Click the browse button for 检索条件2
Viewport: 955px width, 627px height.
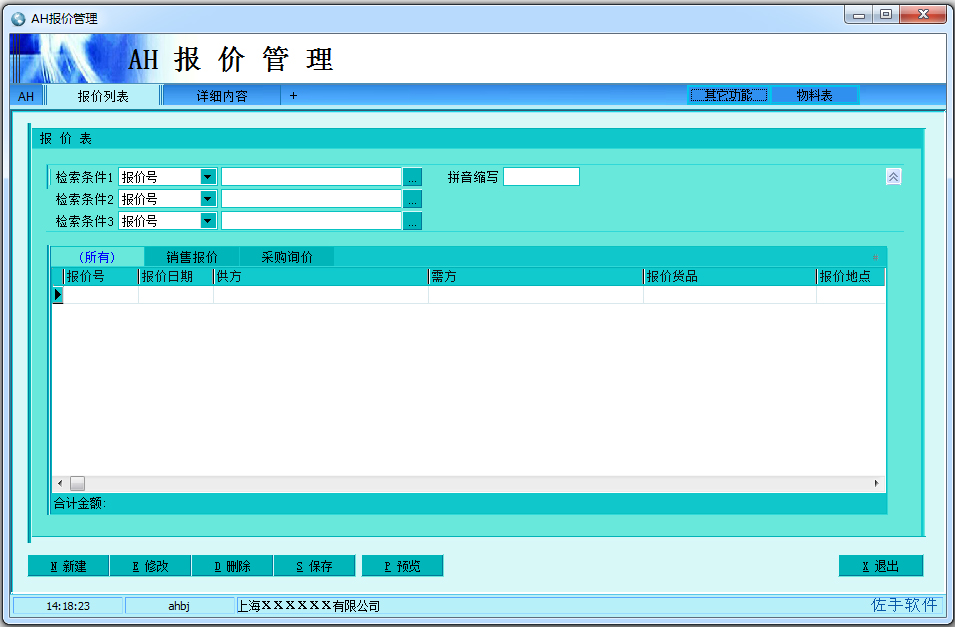412,199
